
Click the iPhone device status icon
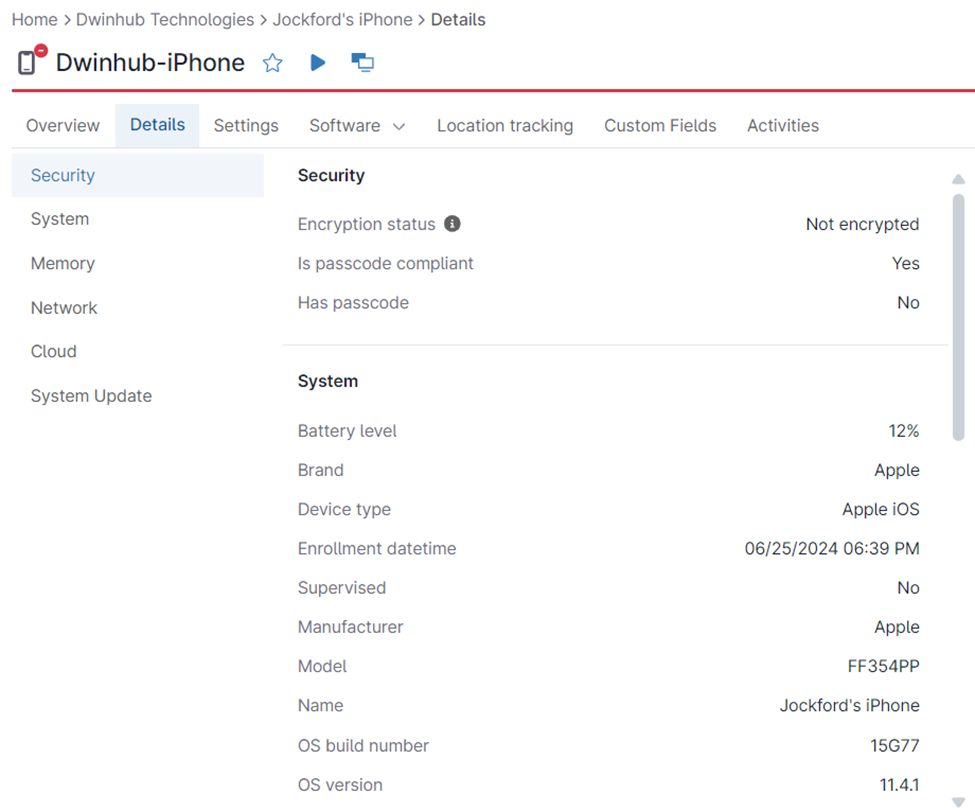29,61
